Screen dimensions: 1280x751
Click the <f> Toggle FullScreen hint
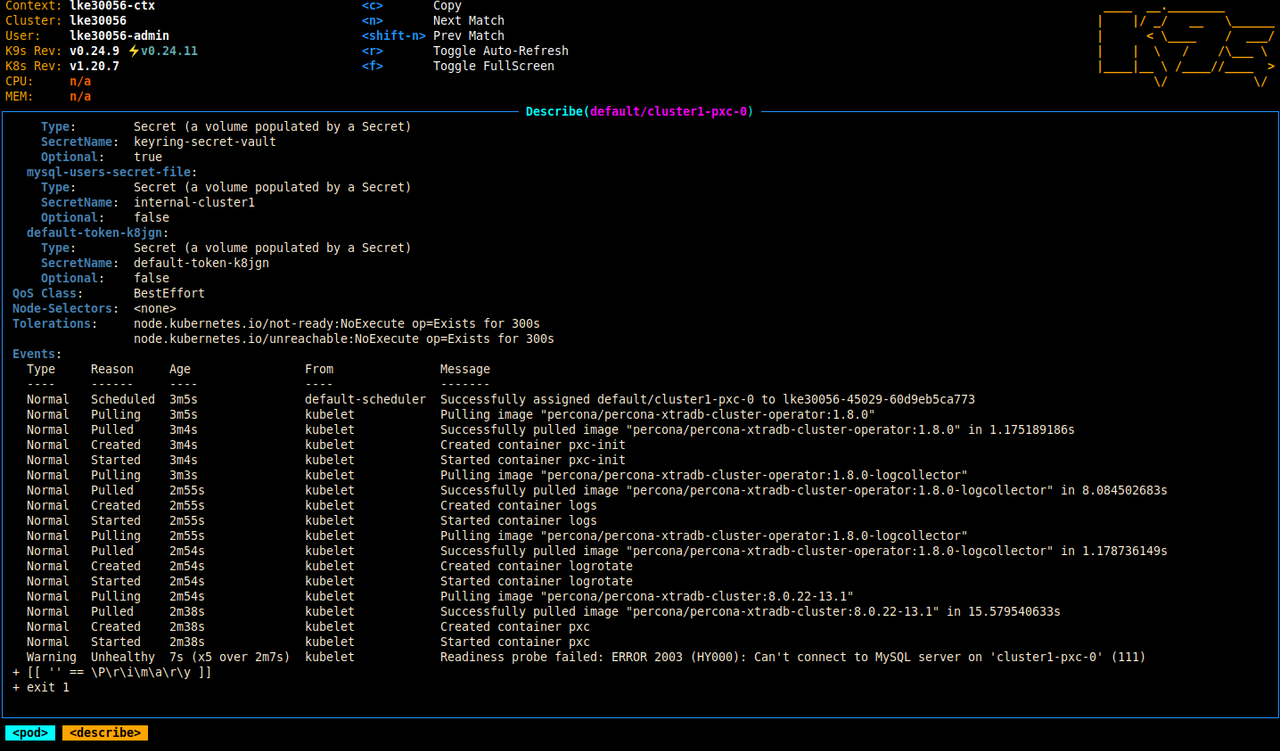pos(458,66)
